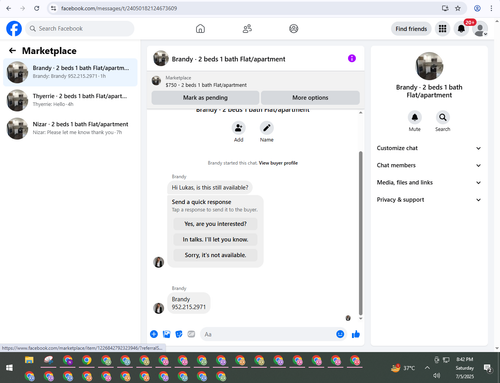Open the emoji picker in message box

[340, 334]
